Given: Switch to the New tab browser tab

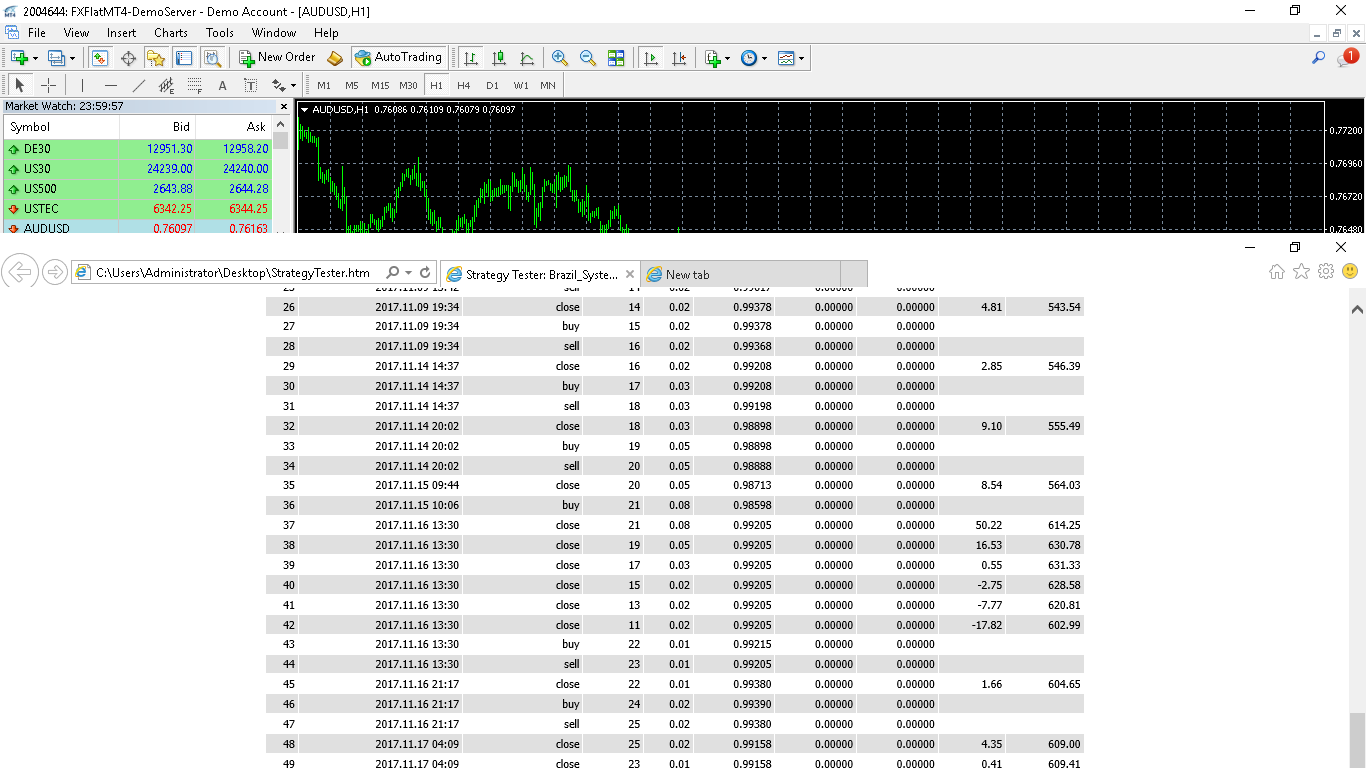Looking at the screenshot, I should [741, 274].
